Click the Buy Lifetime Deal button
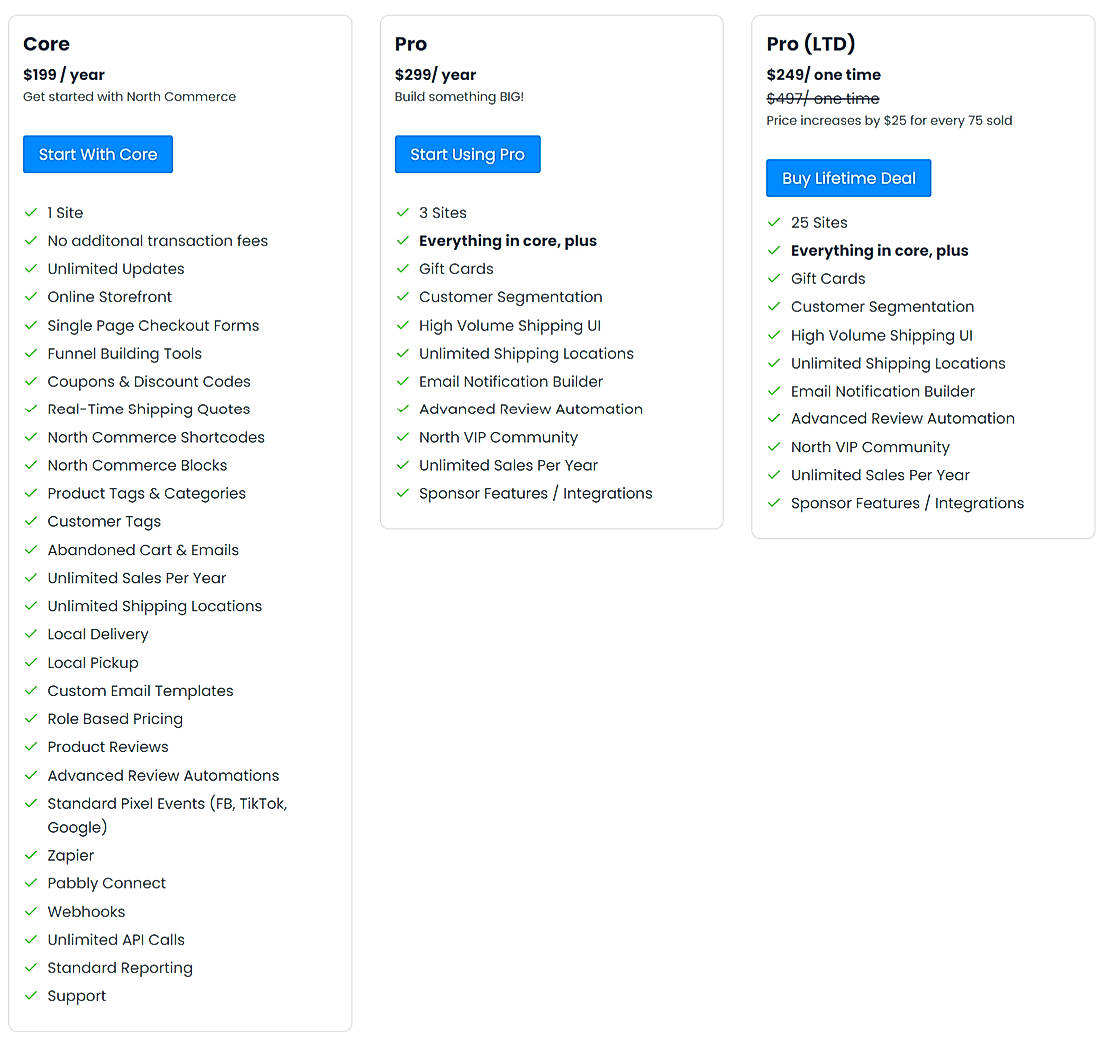 click(x=848, y=178)
